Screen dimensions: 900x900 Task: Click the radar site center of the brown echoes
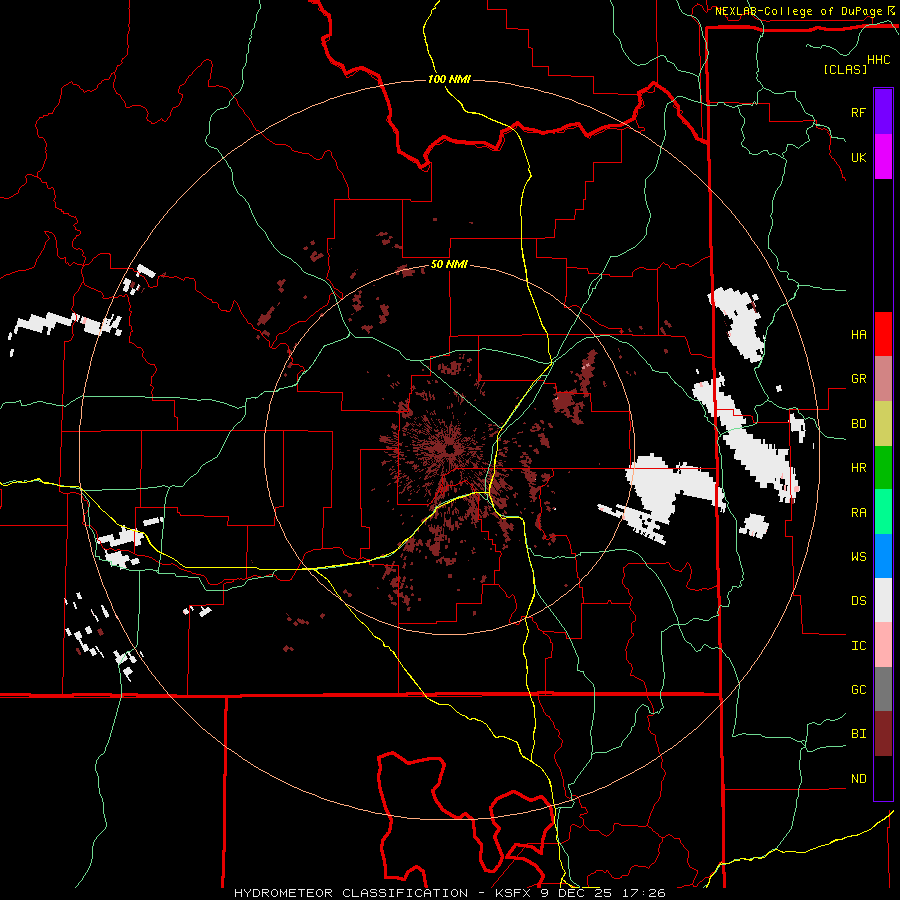[450, 448]
